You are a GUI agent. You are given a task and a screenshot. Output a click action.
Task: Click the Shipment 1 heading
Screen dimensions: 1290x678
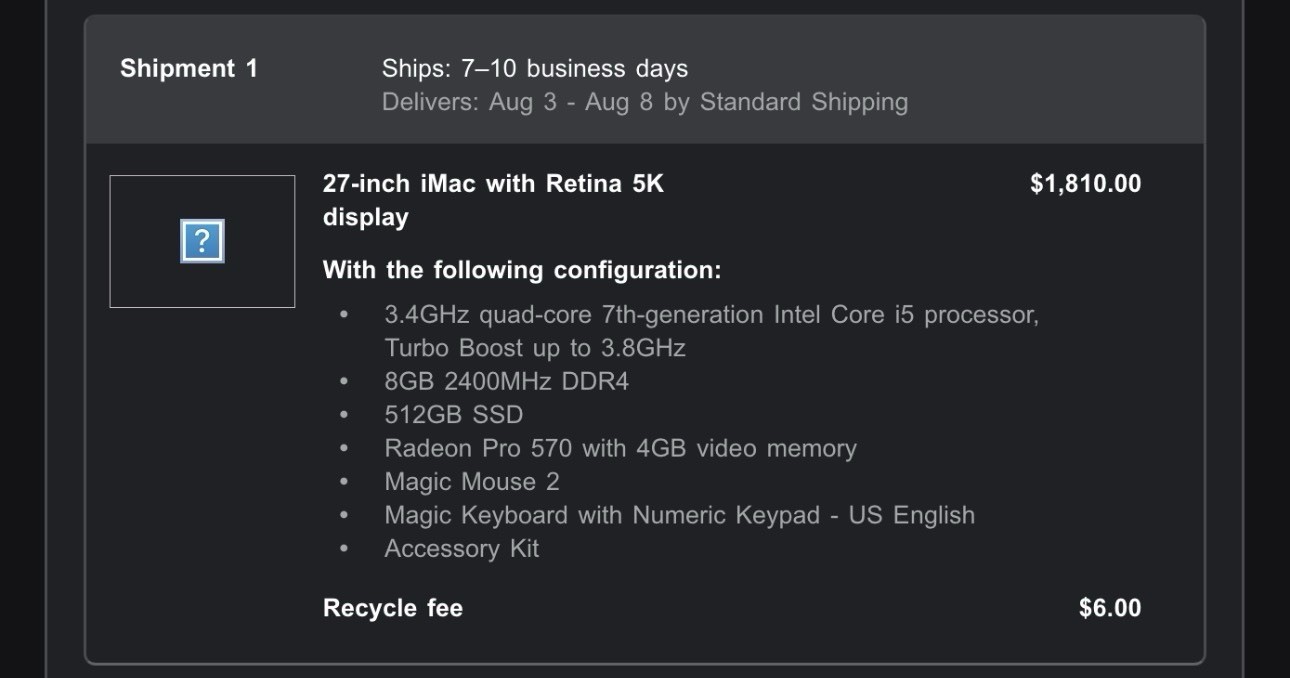189,68
